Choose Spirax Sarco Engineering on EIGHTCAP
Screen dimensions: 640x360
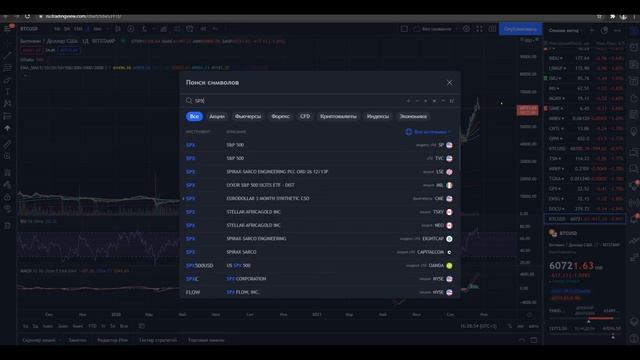coord(320,239)
